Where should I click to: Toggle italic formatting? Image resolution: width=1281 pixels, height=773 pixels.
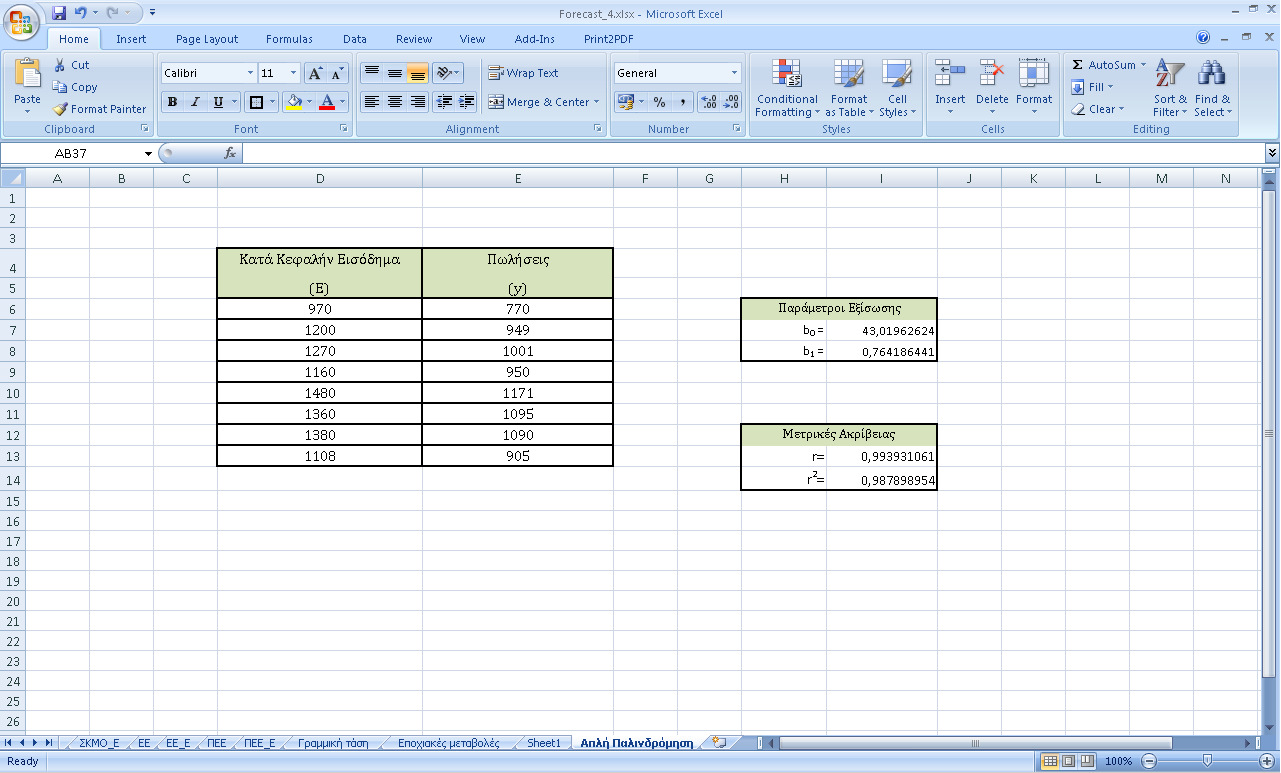[x=195, y=102]
